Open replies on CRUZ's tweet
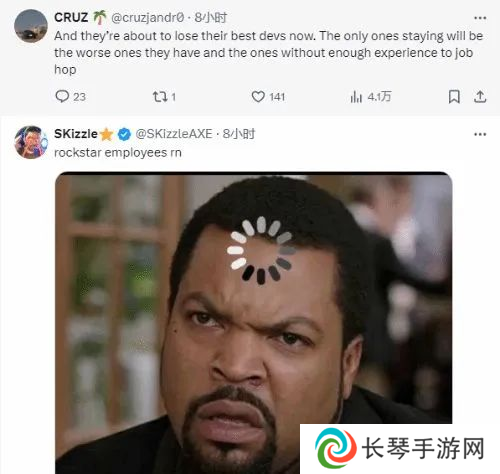Image resolution: width=500 pixels, height=474 pixels. pyautogui.click(x=70, y=97)
